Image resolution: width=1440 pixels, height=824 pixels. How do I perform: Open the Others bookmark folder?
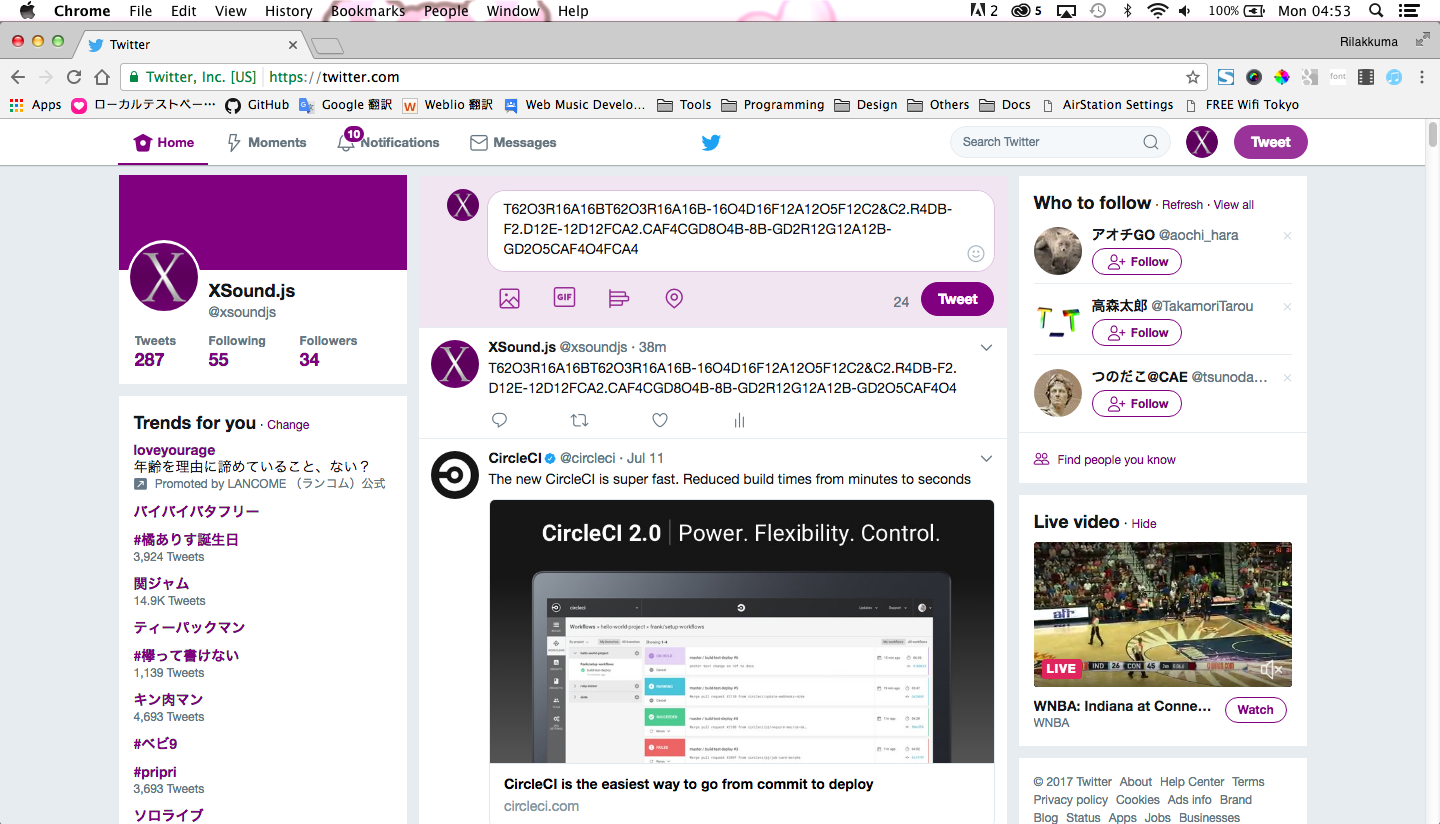(938, 104)
